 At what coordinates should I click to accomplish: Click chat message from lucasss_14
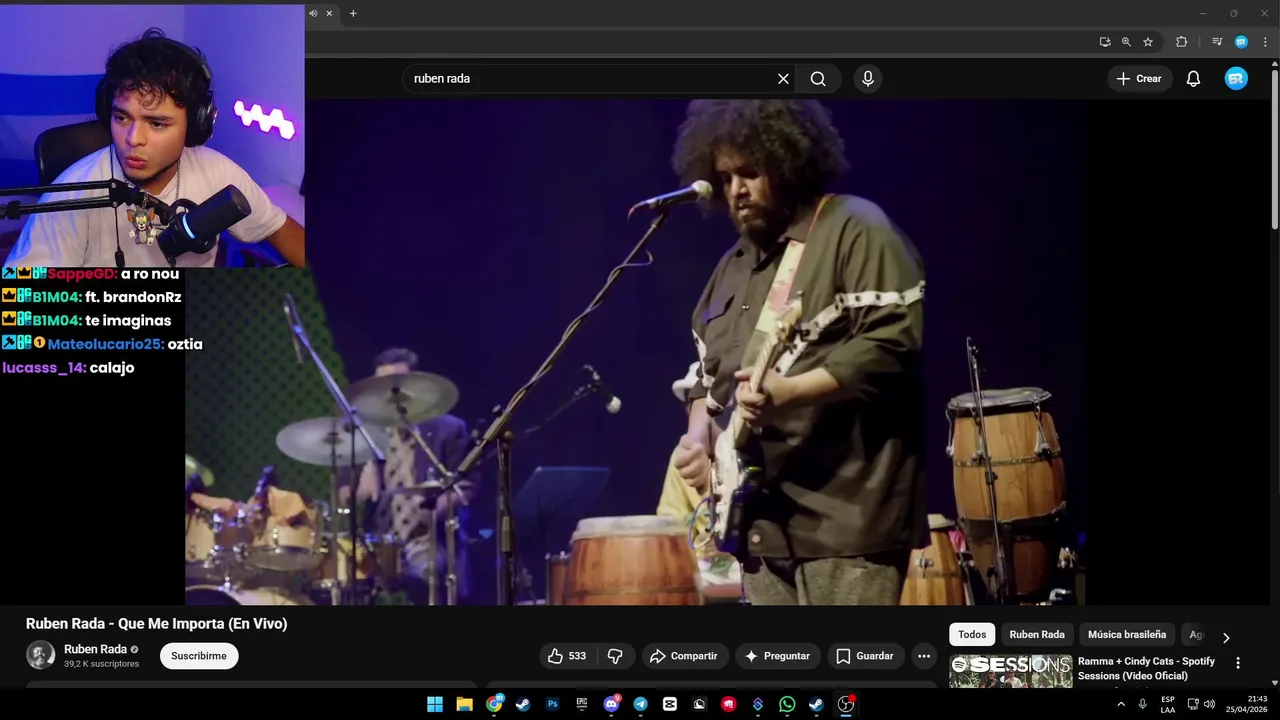click(68, 367)
